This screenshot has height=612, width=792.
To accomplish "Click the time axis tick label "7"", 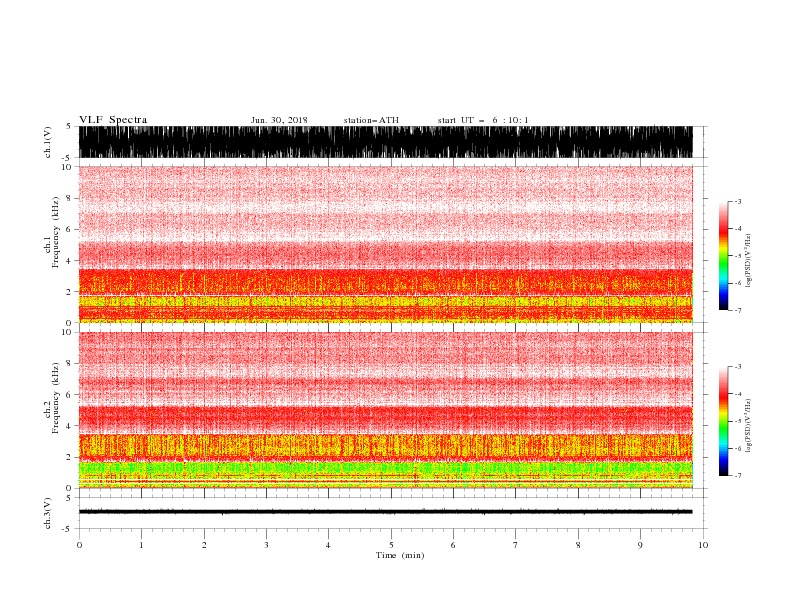I will pyautogui.click(x=516, y=545).
